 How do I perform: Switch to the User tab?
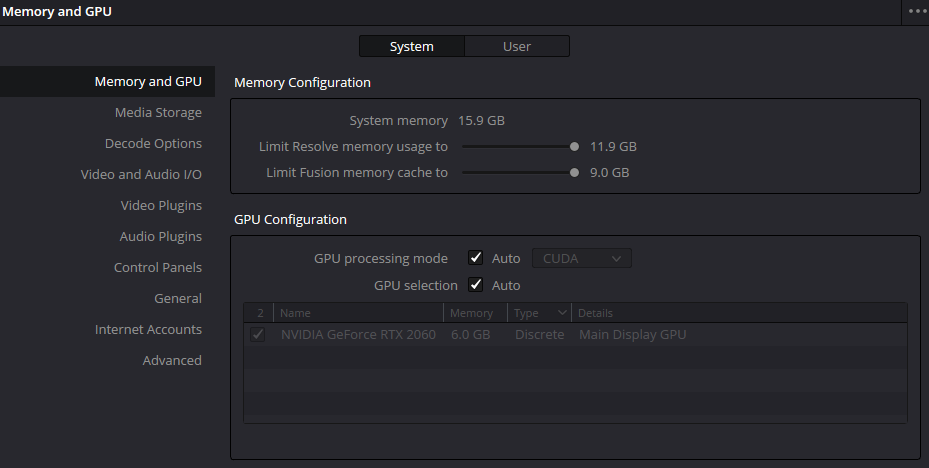tap(517, 46)
